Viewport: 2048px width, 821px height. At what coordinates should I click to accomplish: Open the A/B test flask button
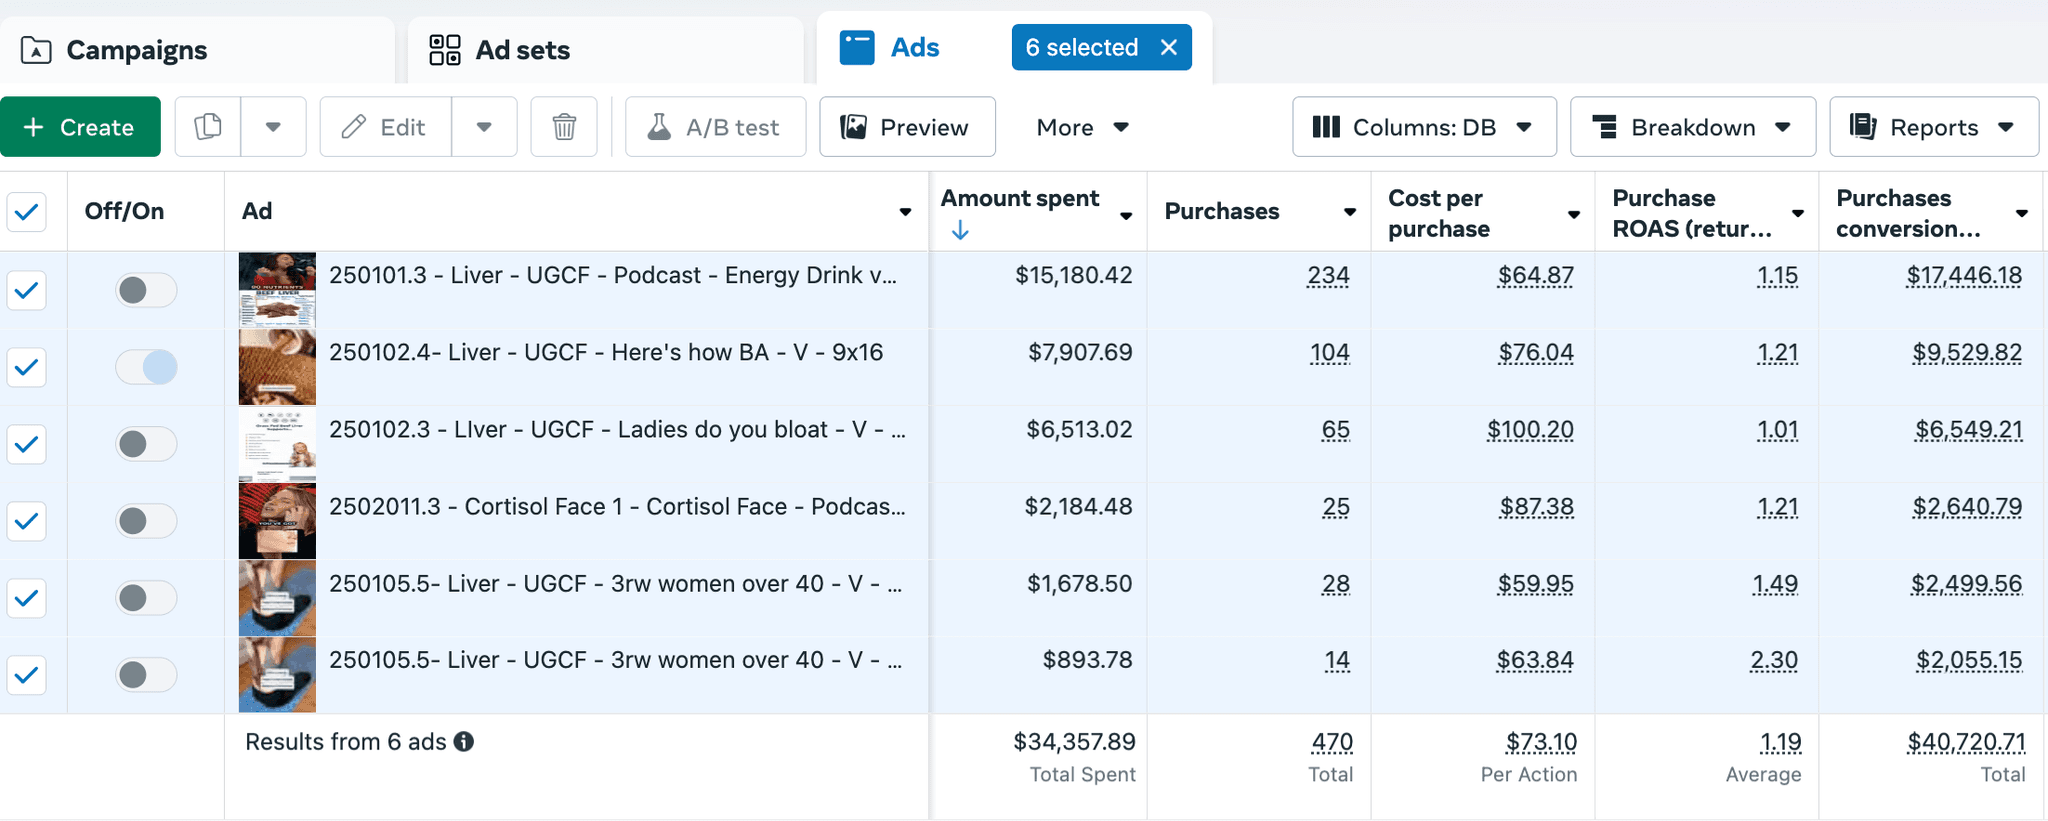[x=715, y=127]
